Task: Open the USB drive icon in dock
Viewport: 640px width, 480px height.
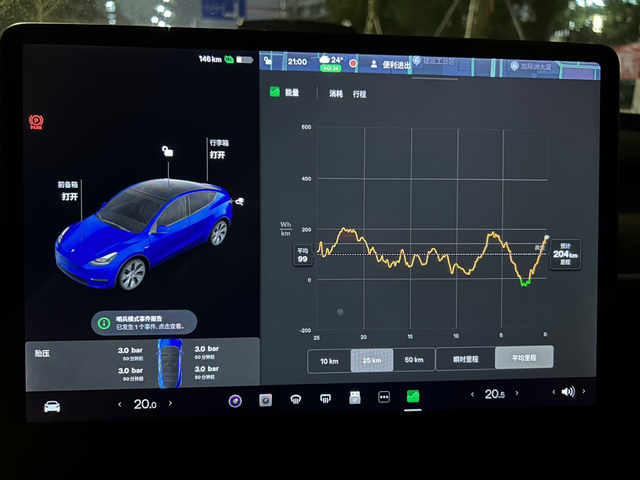Action: pyautogui.click(x=355, y=397)
